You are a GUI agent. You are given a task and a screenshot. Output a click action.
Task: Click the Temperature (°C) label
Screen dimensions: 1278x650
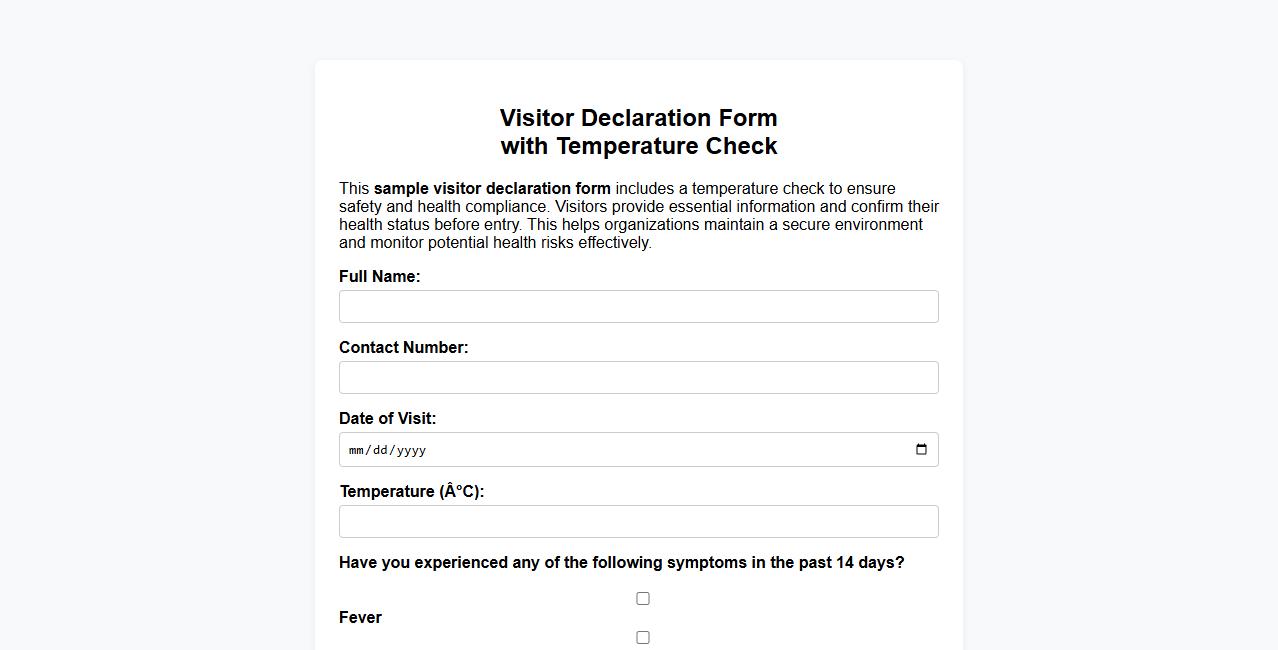(411, 491)
